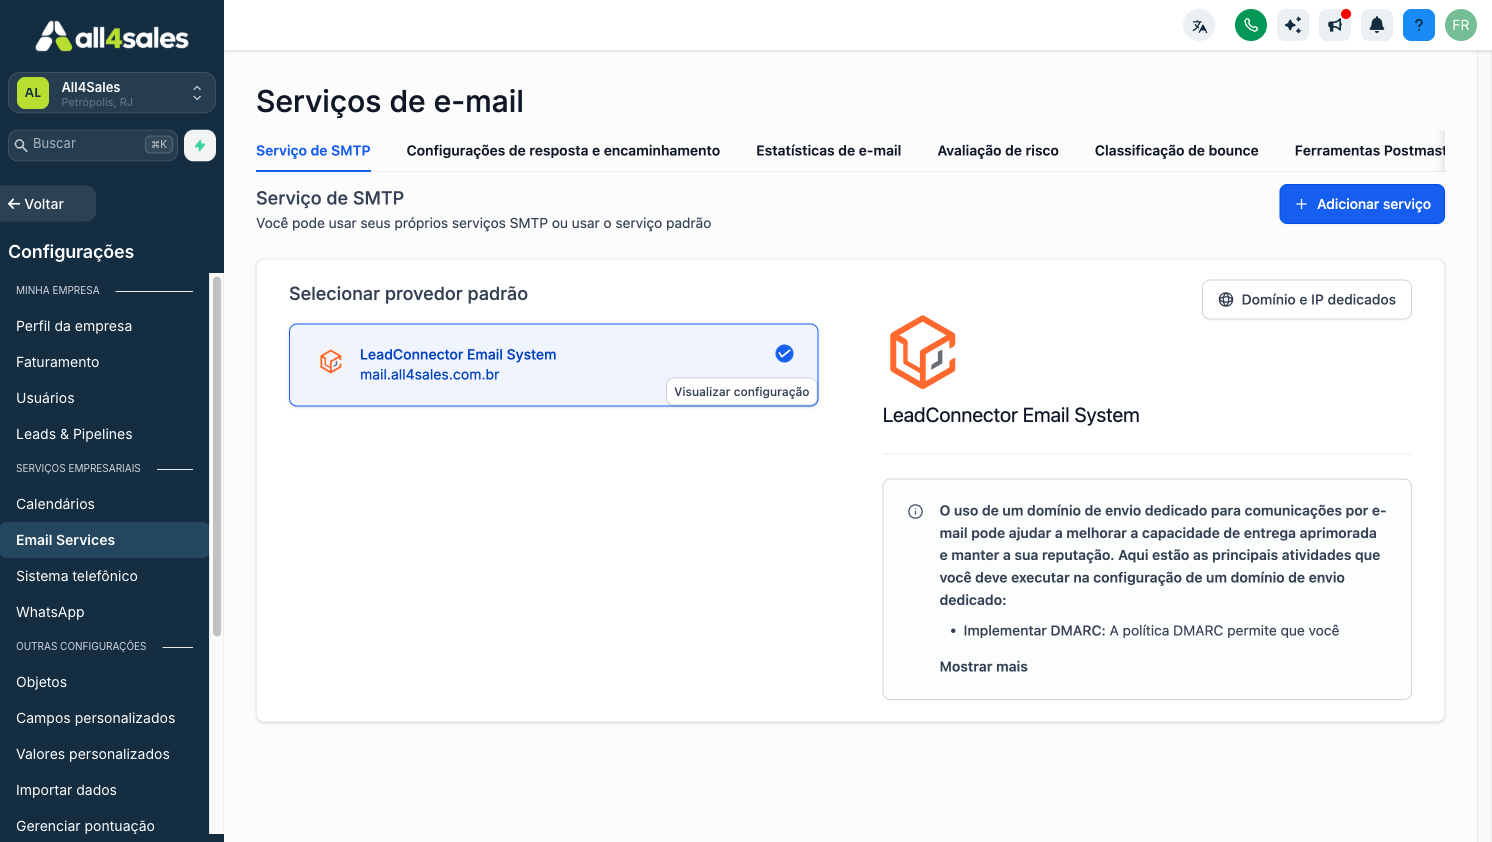Open Importar dados in sidebar
This screenshot has width=1492, height=842.
pos(104,790)
